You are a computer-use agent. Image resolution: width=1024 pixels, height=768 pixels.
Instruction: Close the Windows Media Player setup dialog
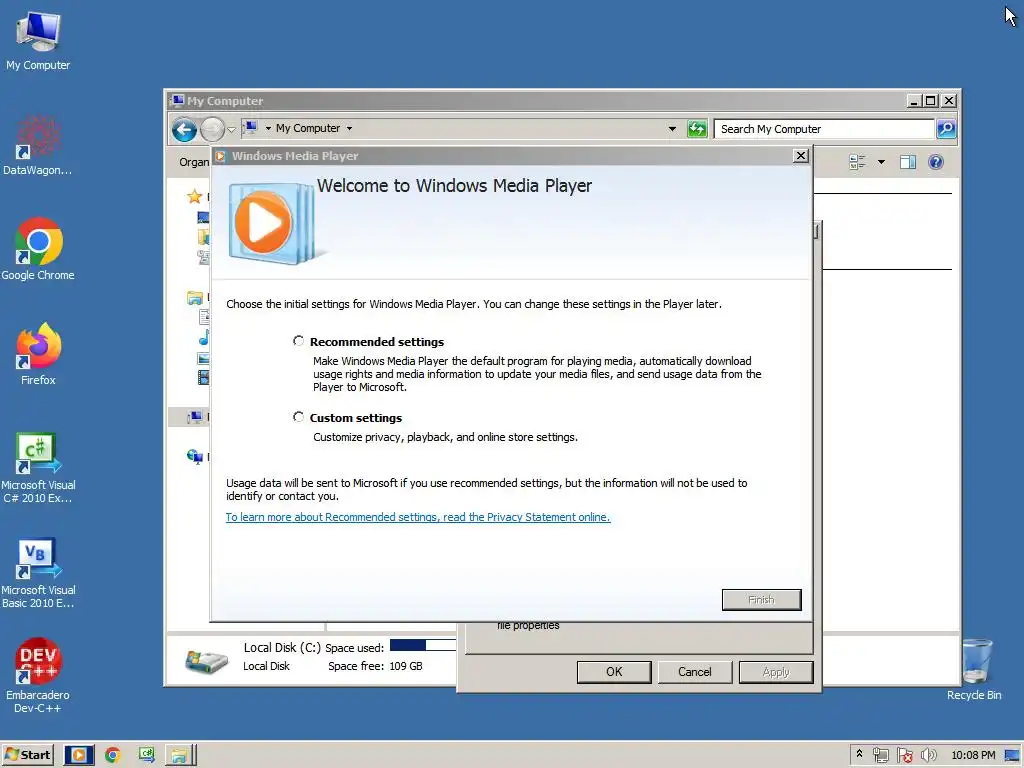[x=801, y=155]
